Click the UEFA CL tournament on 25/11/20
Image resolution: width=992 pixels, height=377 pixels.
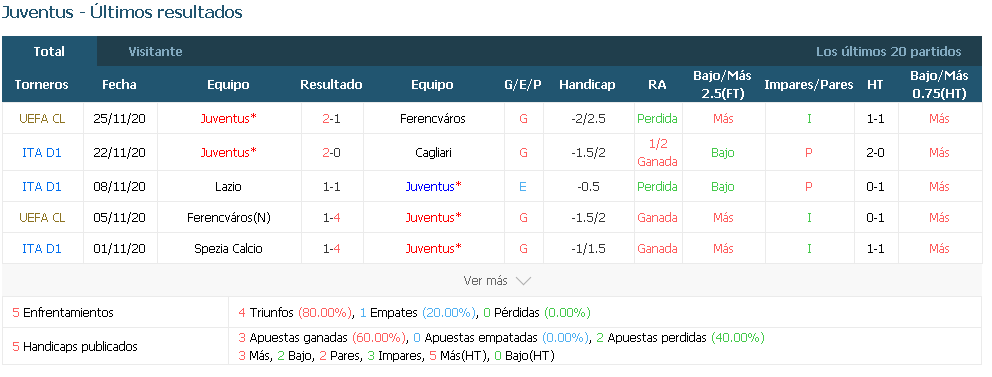[x=42, y=118]
